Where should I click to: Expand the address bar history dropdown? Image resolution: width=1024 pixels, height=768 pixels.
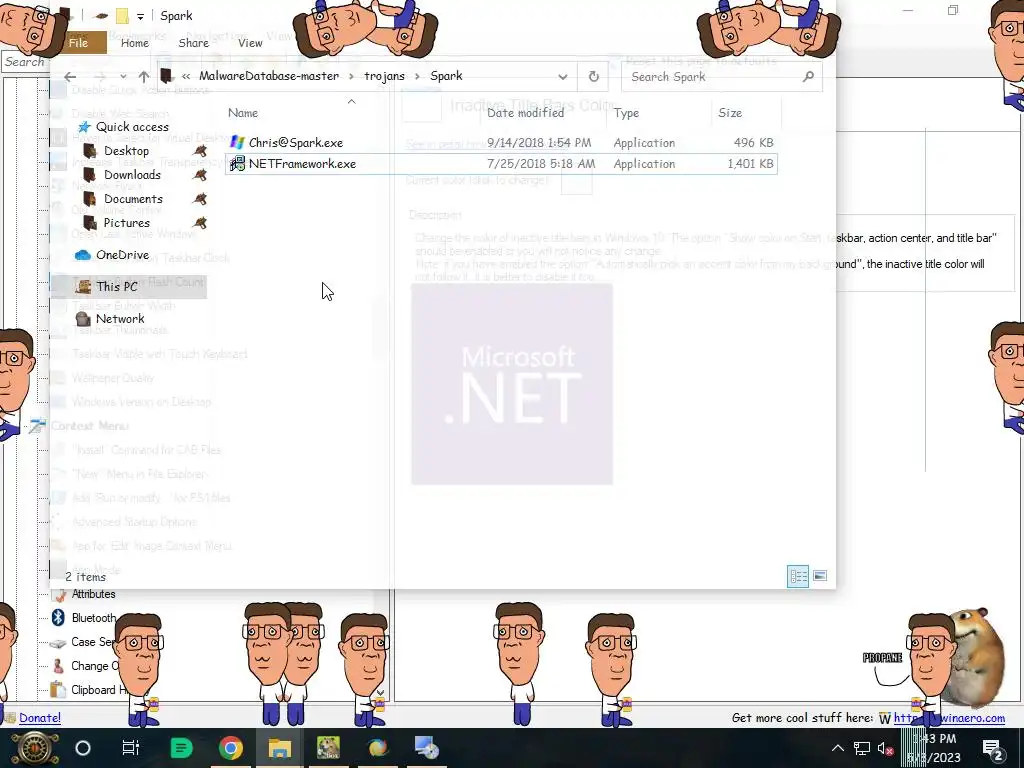[x=562, y=76]
